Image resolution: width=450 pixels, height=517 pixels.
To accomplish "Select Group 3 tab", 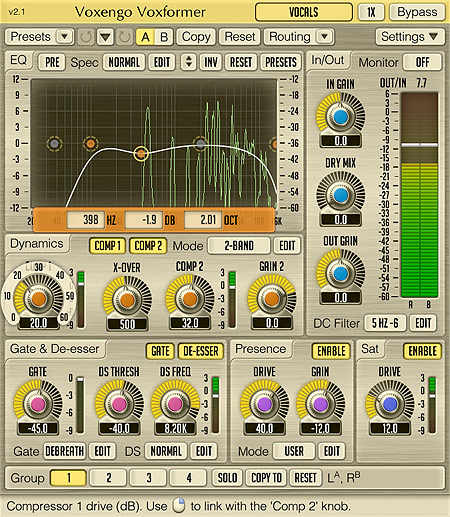I will [148, 478].
